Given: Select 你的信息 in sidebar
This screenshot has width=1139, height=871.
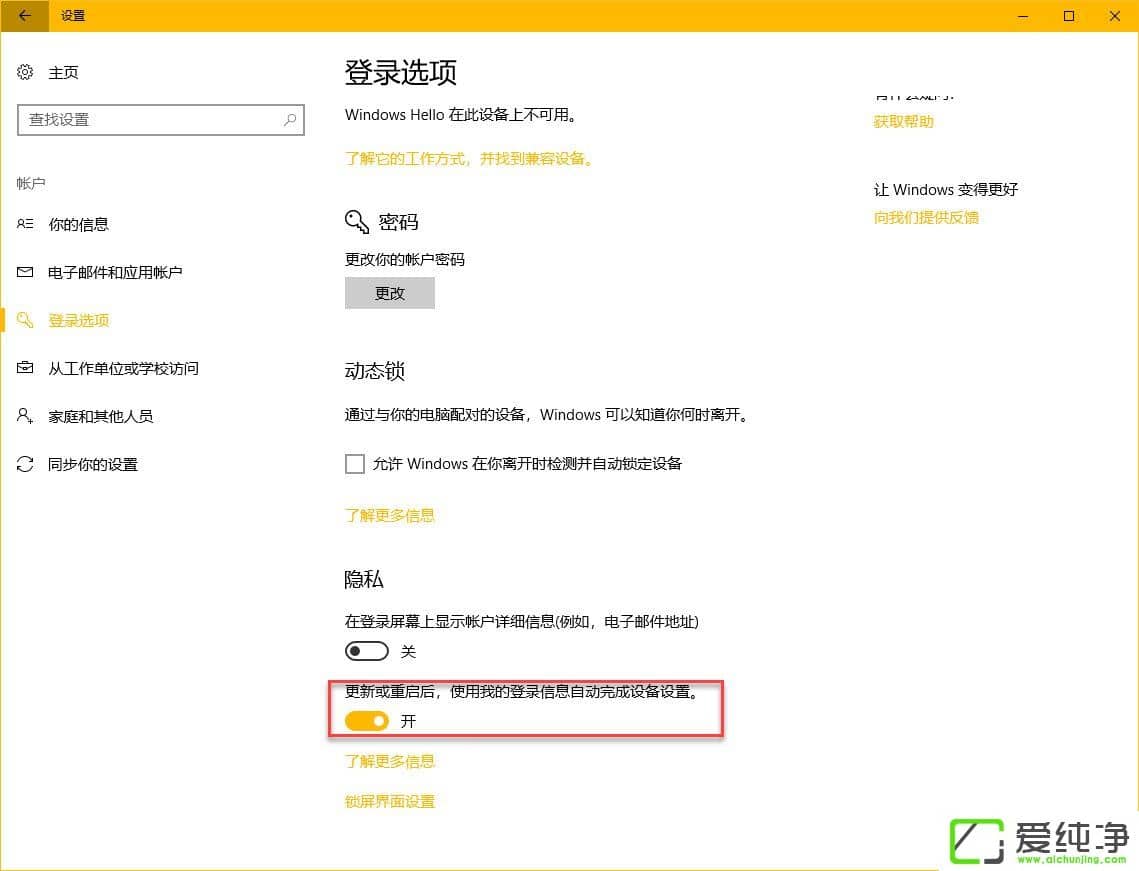Looking at the screenshot, I should point(78,224).
